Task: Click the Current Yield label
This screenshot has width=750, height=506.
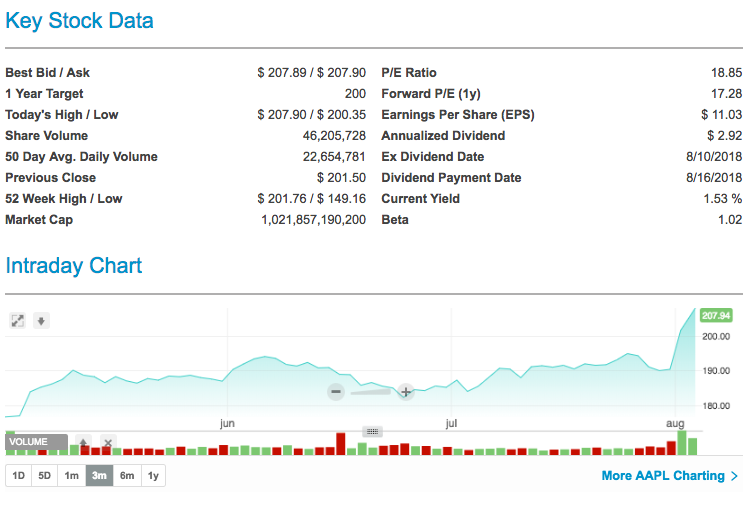Action: tap(420, 199)
